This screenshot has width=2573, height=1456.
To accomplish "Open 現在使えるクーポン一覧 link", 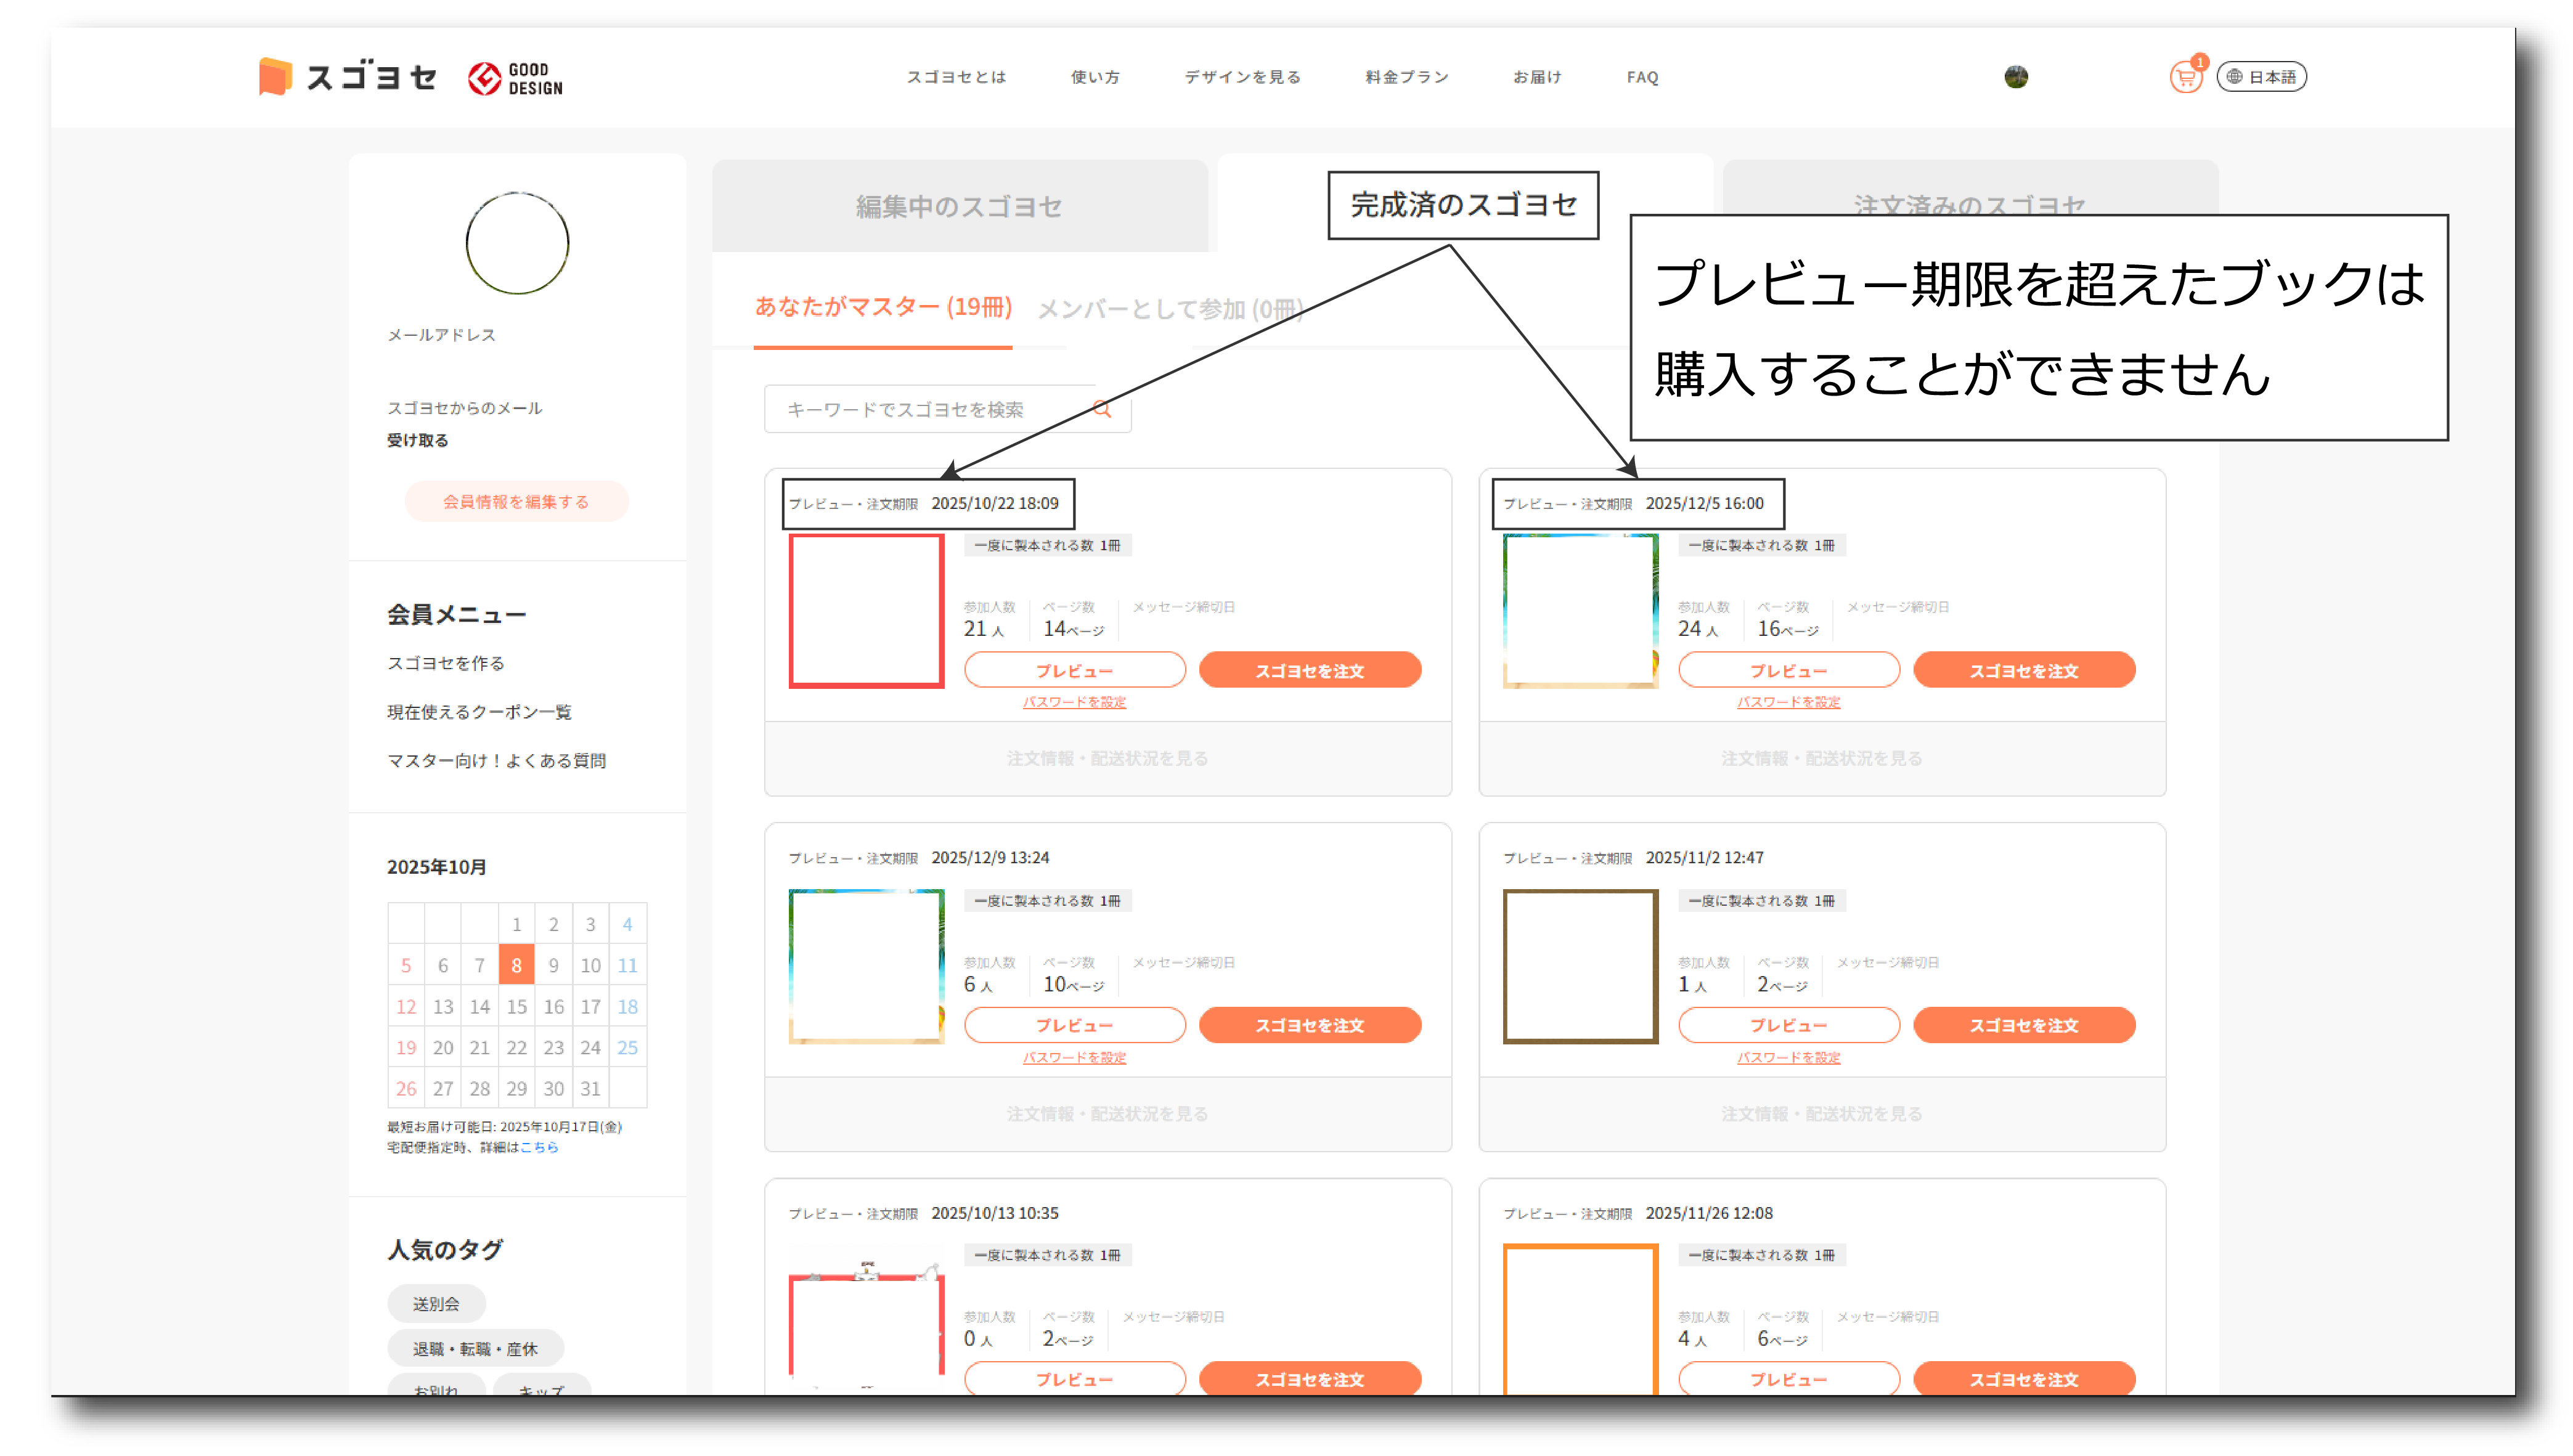I will pyautogui.click(x=479, y=712).
